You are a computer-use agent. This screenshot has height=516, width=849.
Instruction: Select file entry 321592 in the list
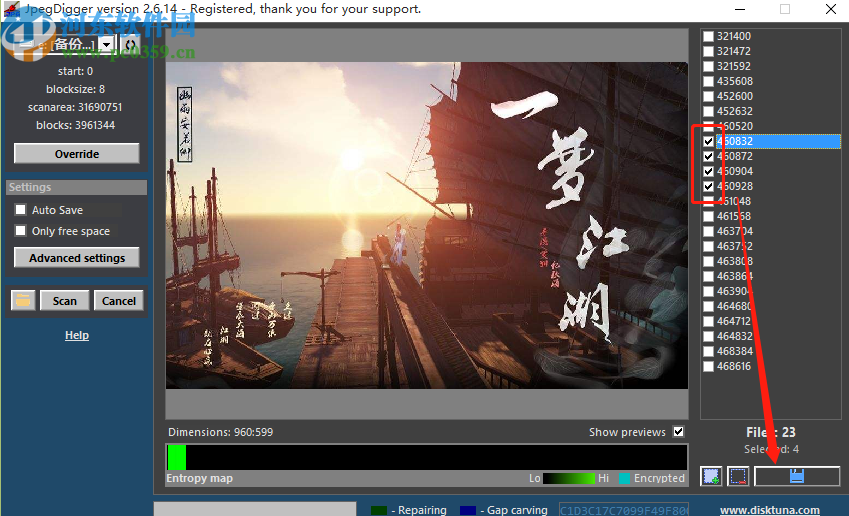(734, 66)
